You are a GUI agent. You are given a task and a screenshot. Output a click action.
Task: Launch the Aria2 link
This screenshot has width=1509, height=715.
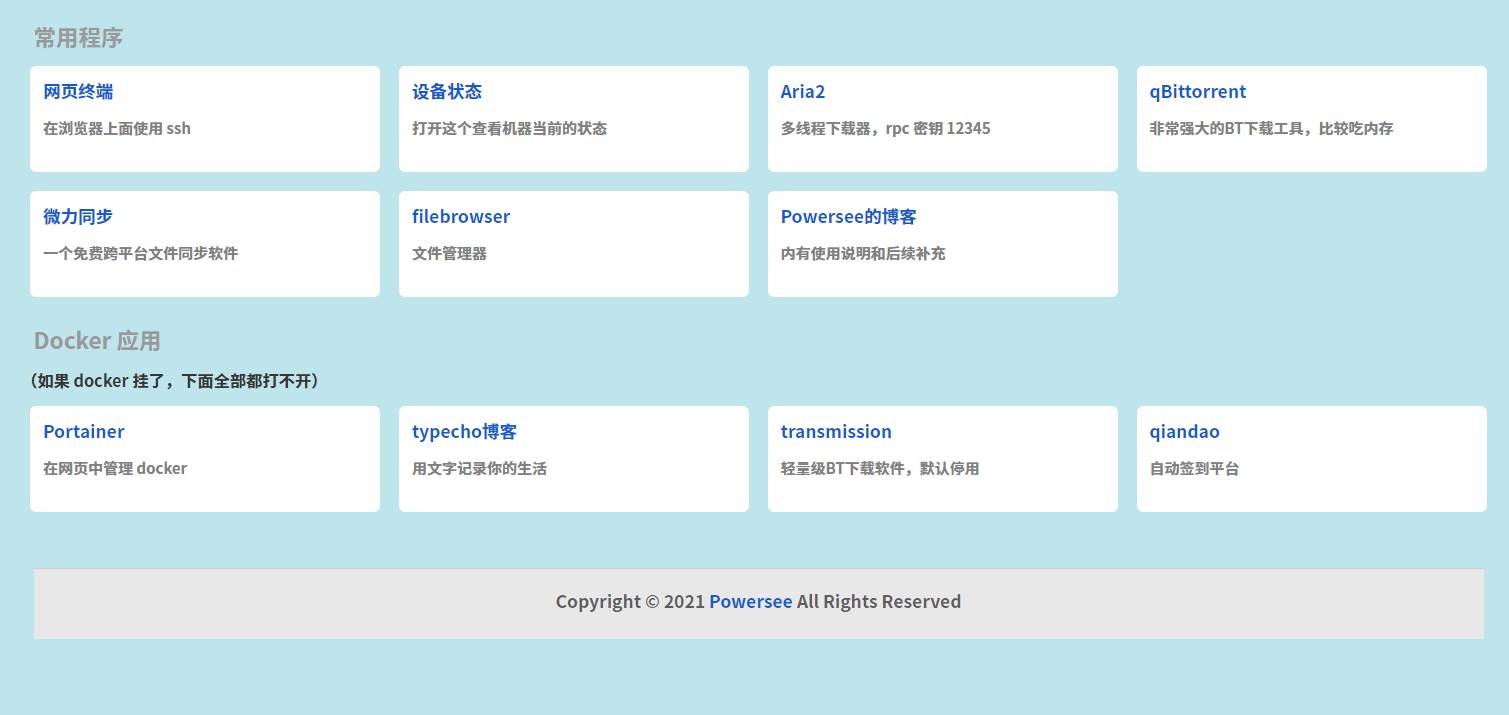(x=803, y=92)
